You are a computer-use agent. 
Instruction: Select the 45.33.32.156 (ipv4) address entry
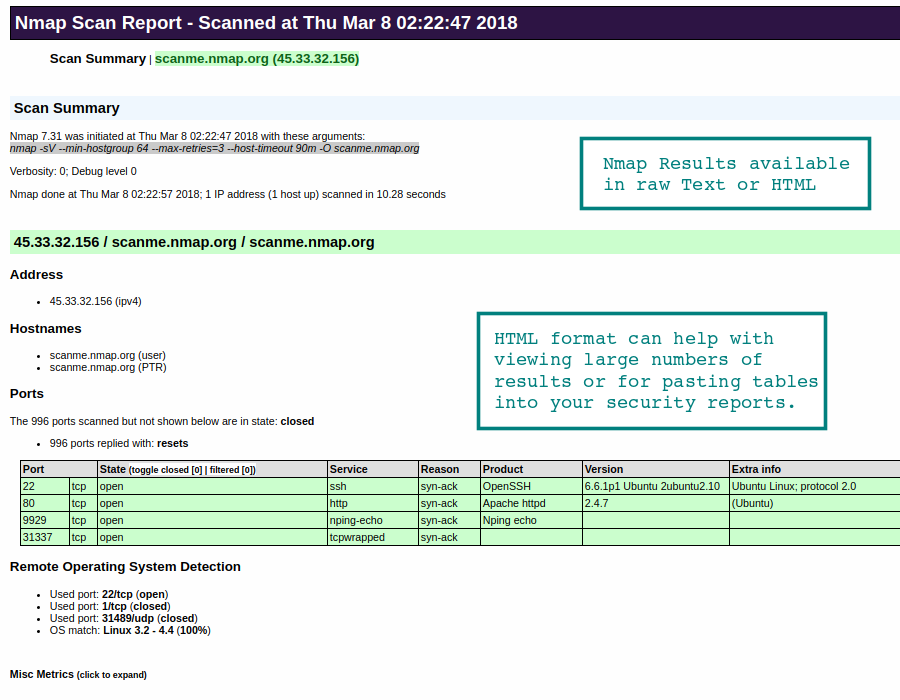[95, 301]
